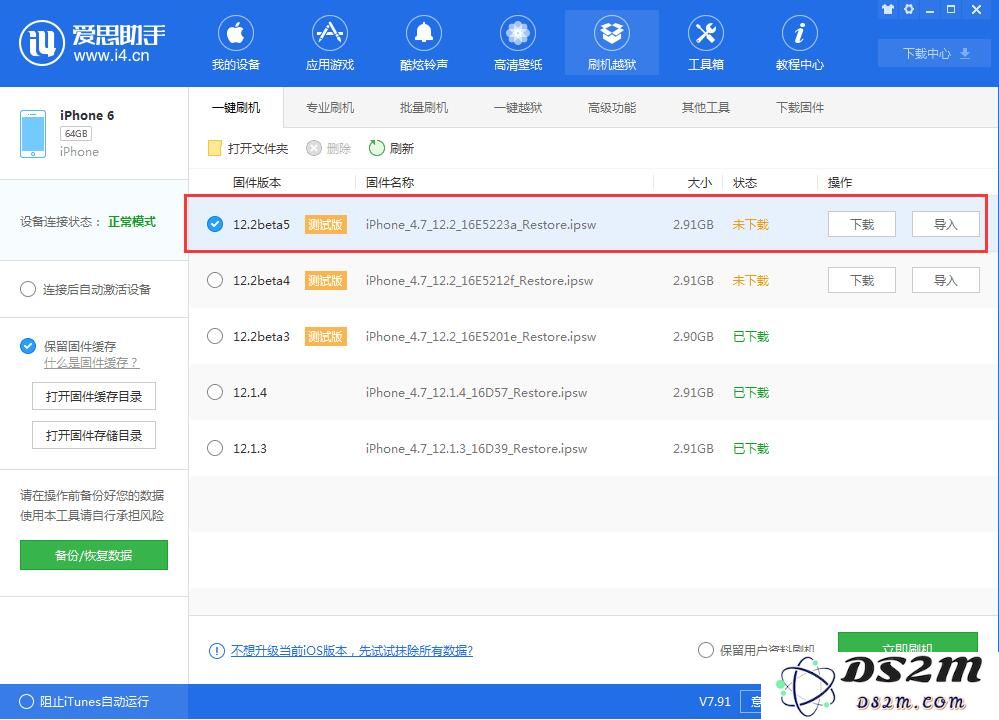Toggle 保留固件缓存 checkbox
999x720 pixels.
(27, 346)
